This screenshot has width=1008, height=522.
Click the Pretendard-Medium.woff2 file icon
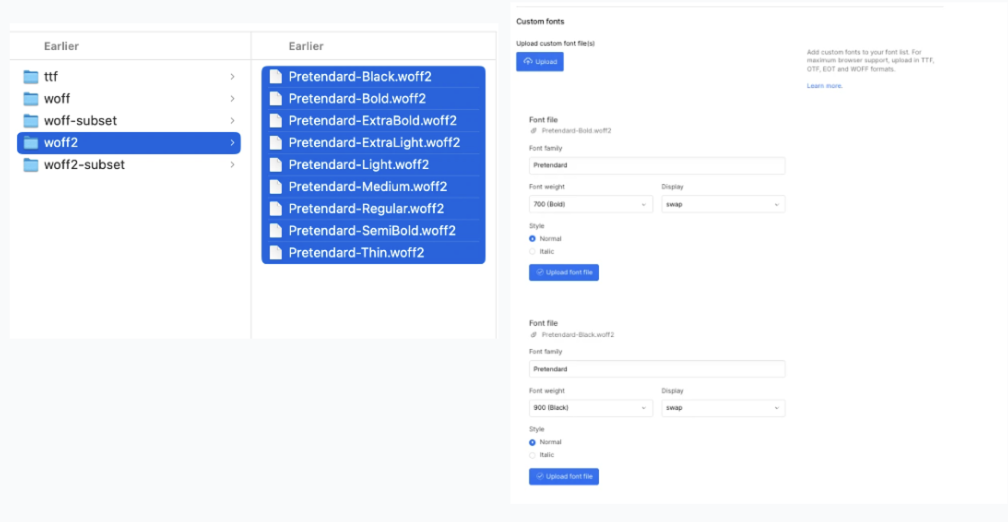pos(276,187)
